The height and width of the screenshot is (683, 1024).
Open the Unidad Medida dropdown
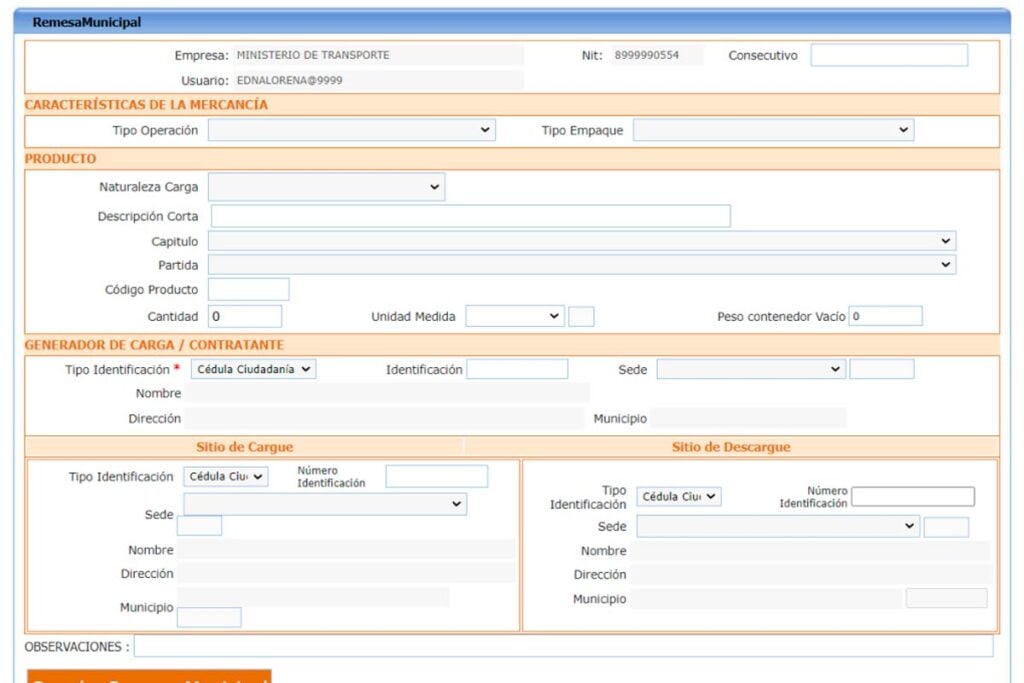pyautogui.click(x=514, y=316)
